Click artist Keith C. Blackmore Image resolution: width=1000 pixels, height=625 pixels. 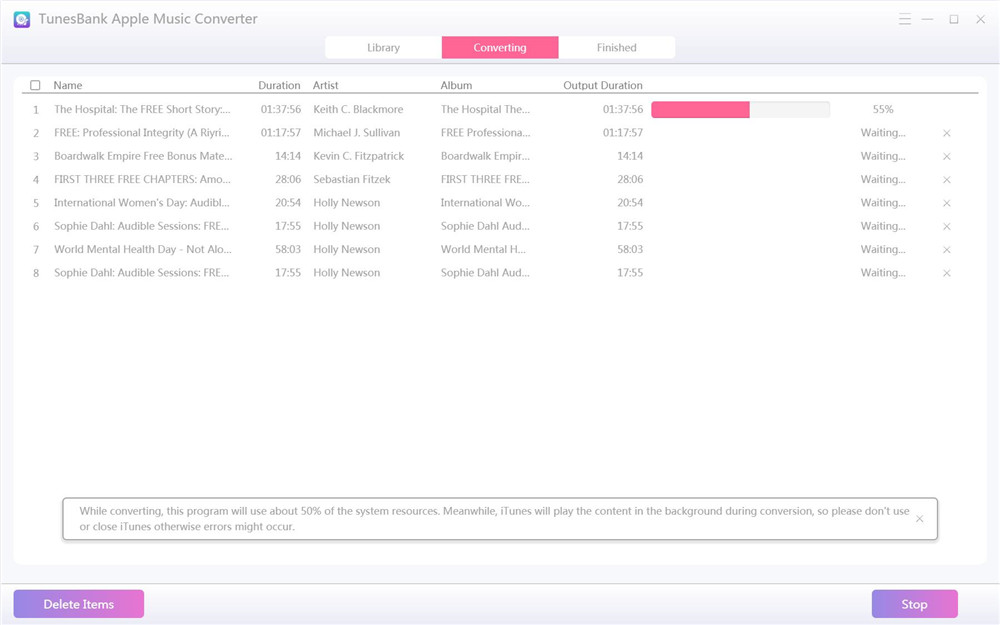point(358,109)
